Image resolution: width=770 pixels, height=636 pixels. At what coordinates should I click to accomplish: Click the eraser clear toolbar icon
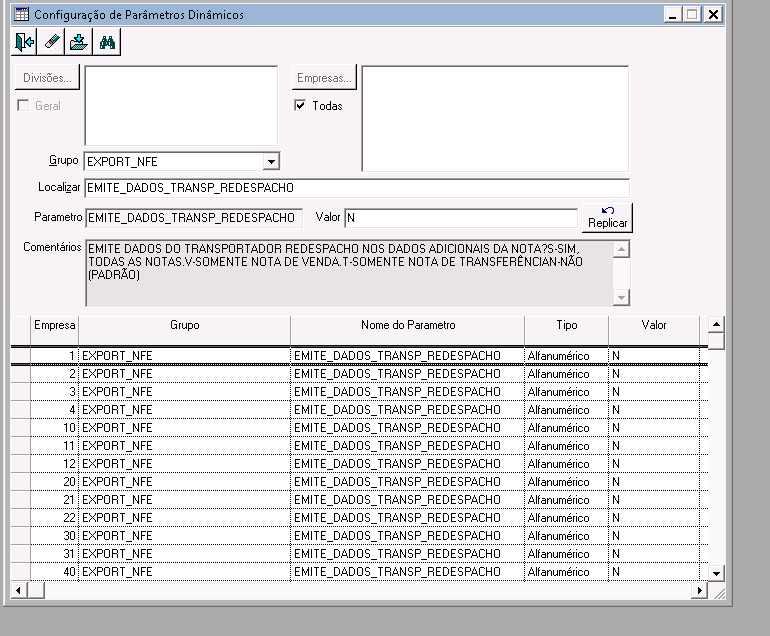click(x=52, y=42)
